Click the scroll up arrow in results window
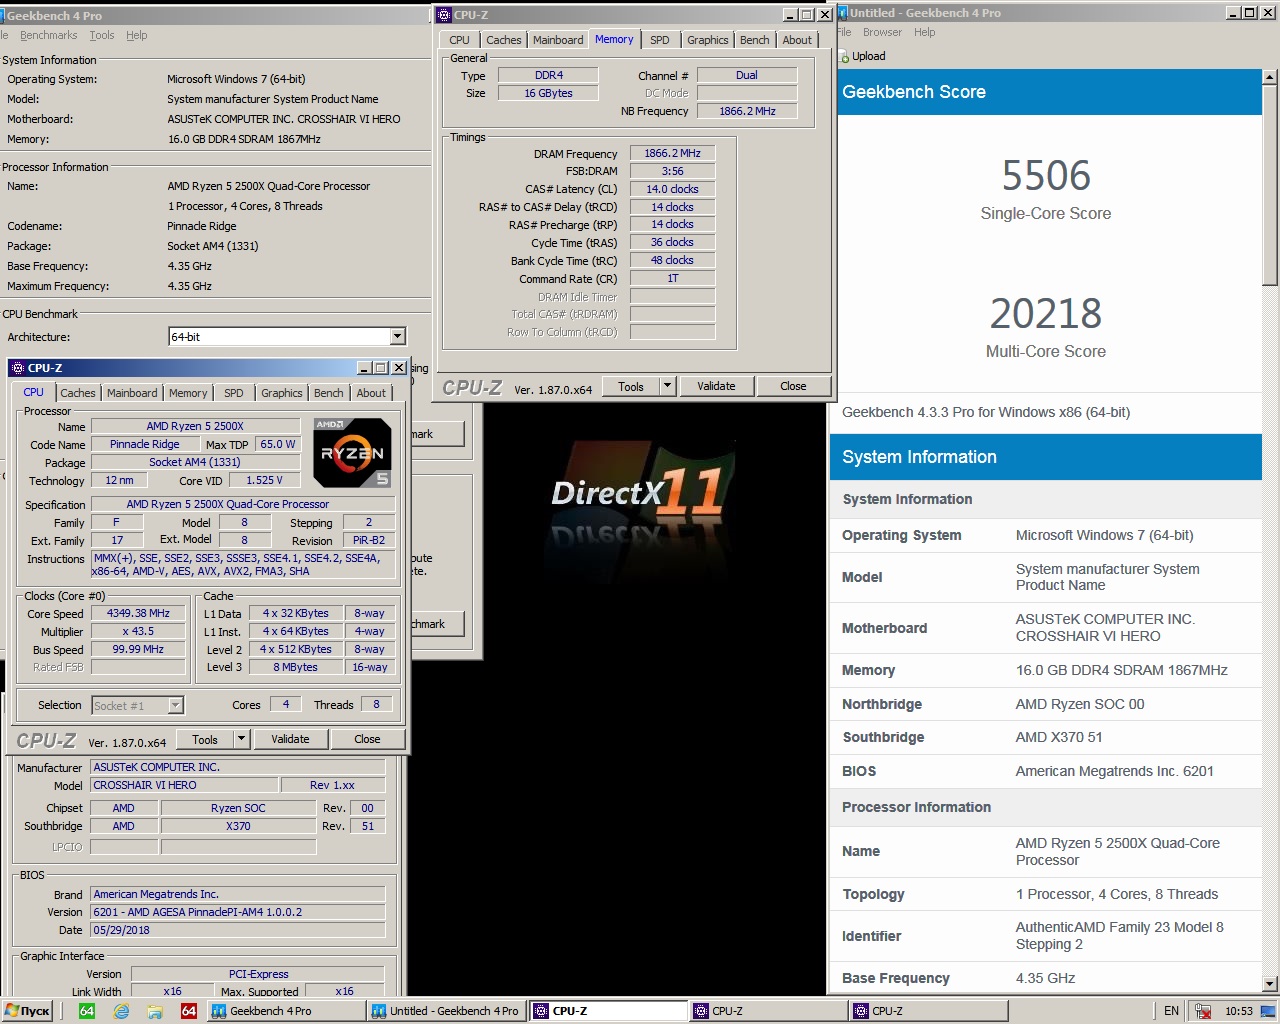The height and width of the screenshot is (1024, 1280). click(x=1270, y=77)
